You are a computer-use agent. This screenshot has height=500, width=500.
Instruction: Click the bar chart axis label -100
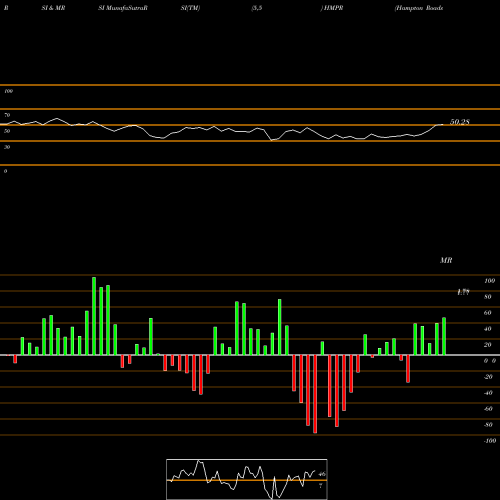coord(490,441)
